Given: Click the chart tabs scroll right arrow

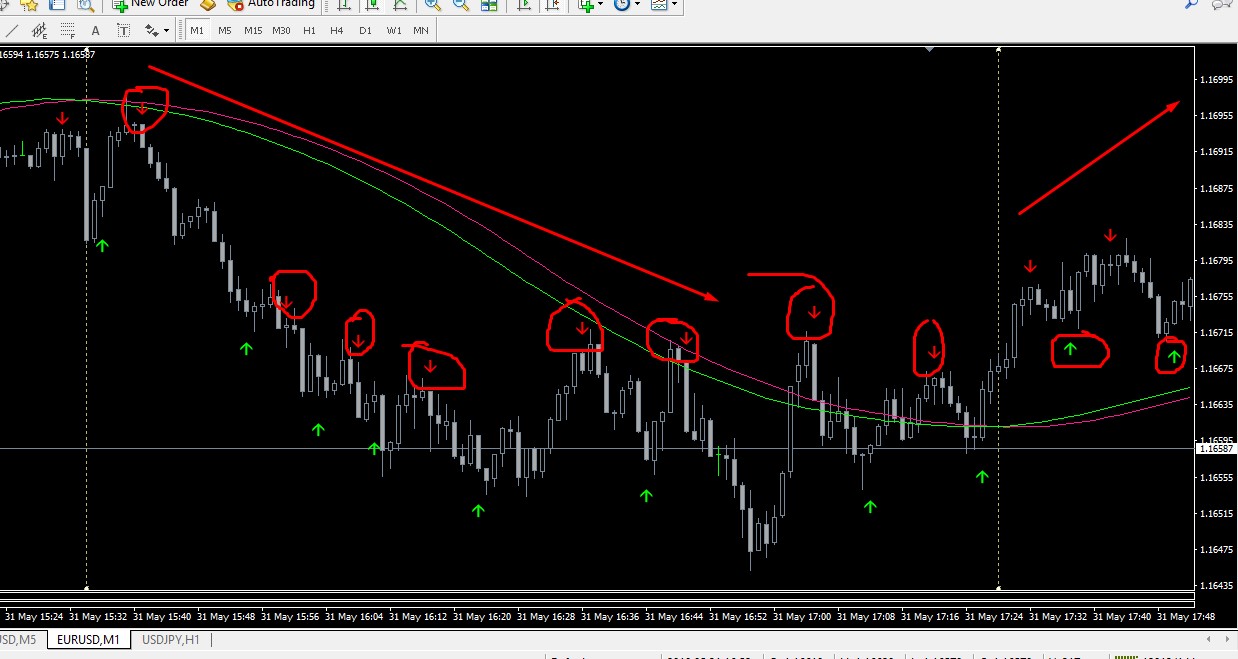Looking at the screenshot, I should pyautogui.click(x=1228, y=639).
